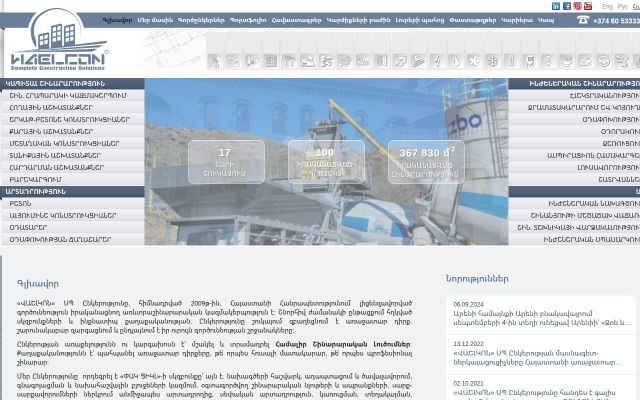Open the Լուրերի պահոց menu item
Screen dimensions: 640x400
(420, 20)
